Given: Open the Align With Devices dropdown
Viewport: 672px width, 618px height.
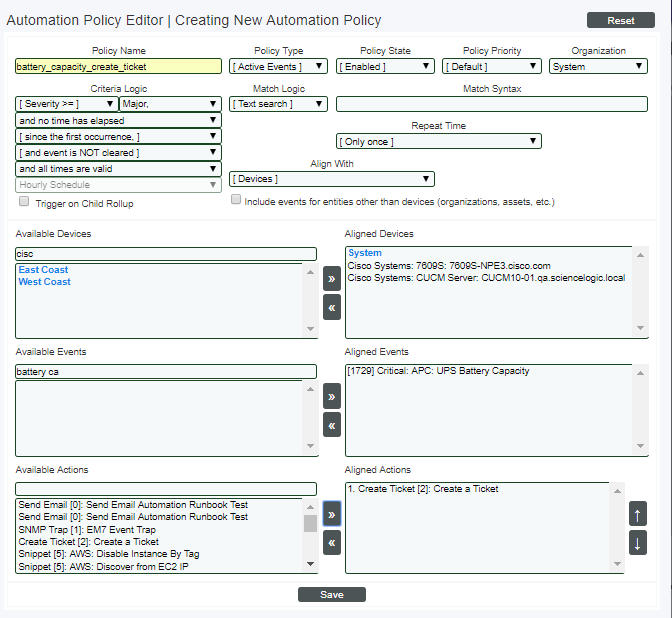Looking at the screenshot, I should point(331,179).
